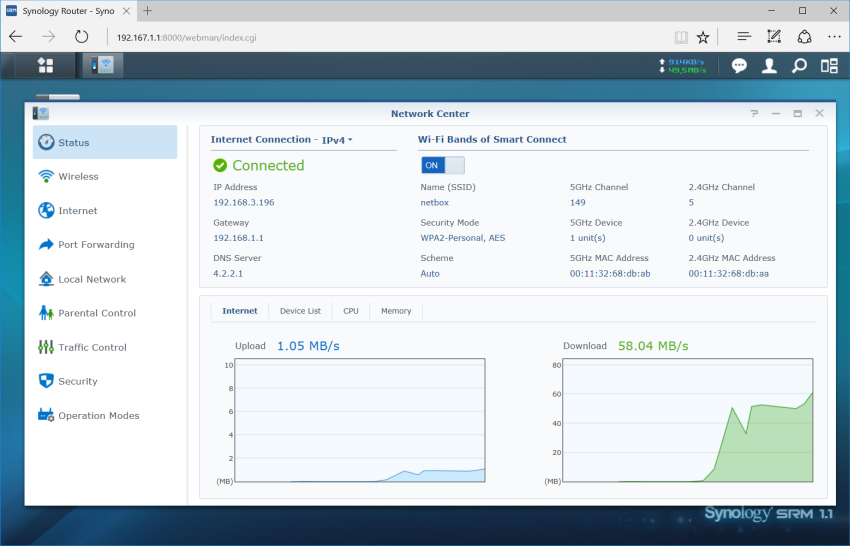
Task: Close the Synology Router browser tab
Action: [126, 11]
